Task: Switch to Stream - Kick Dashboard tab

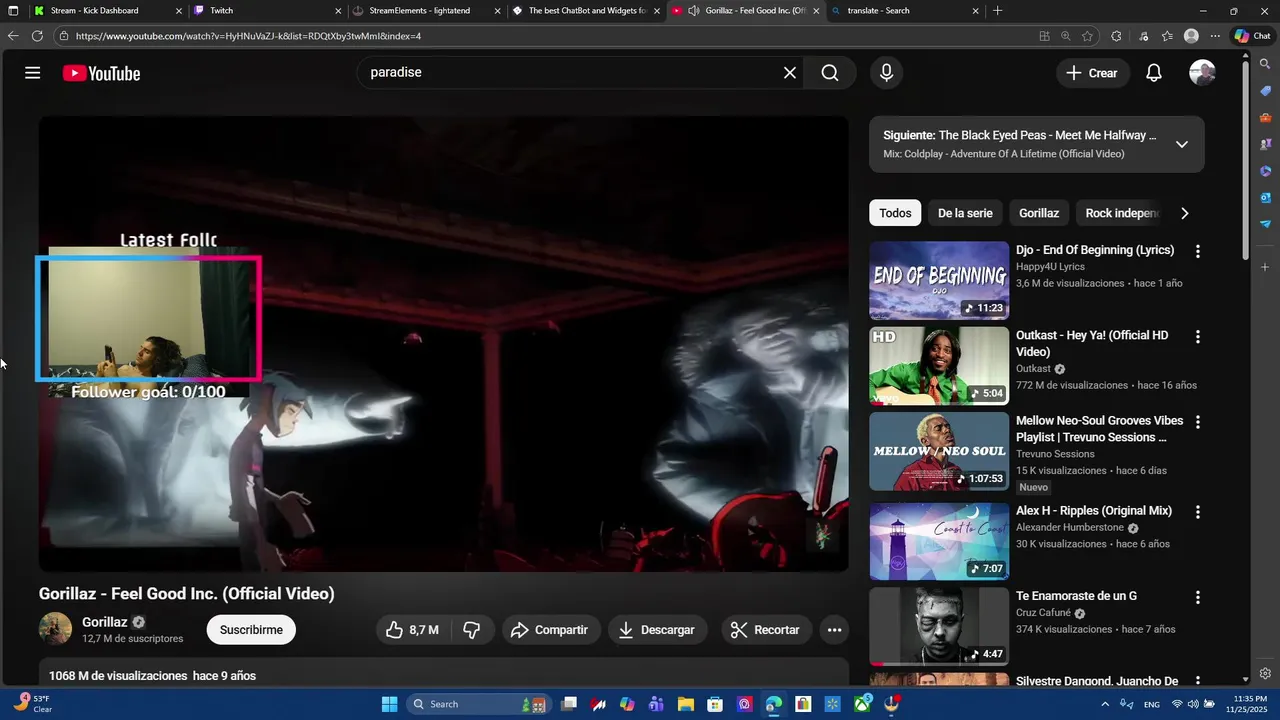Action: [105, 11]
